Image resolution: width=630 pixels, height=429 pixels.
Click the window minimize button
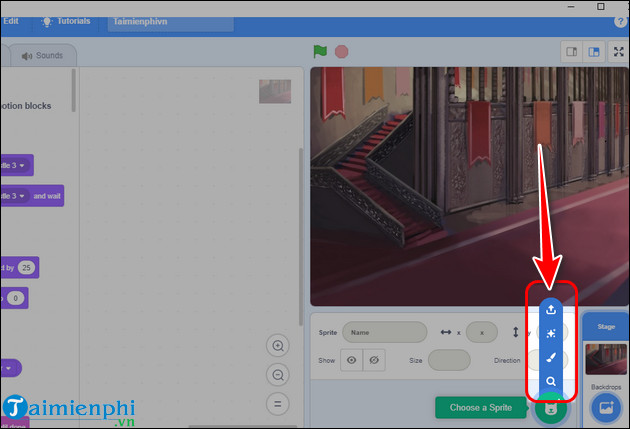pos(571,7)
